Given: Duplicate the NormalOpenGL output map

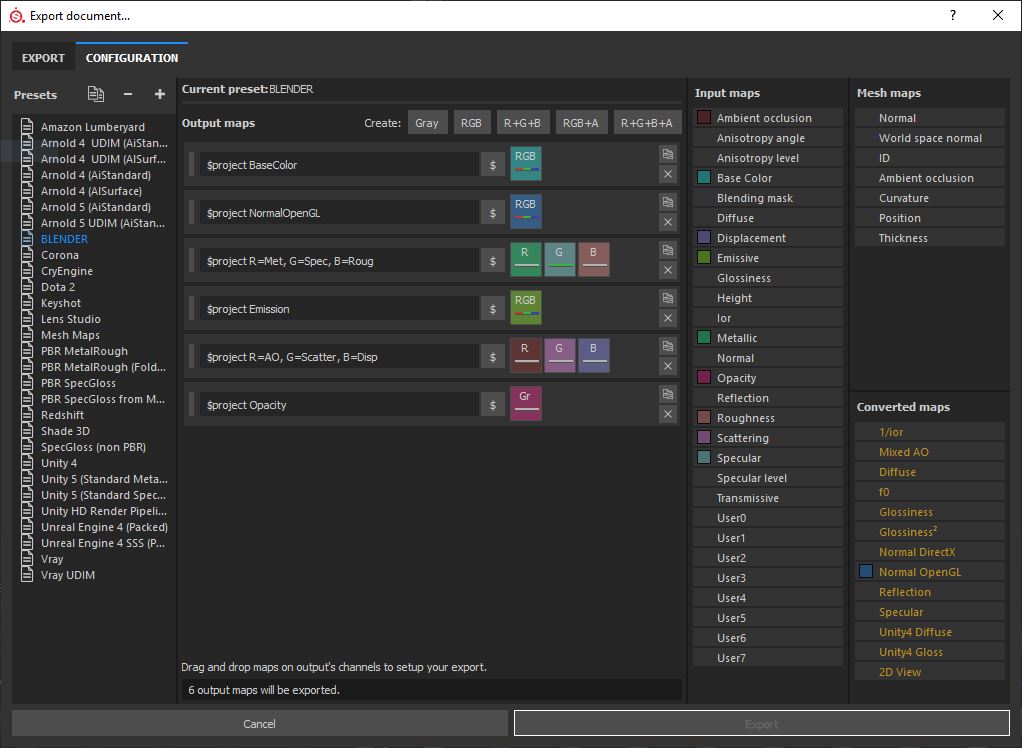Looking at the screenshot, I should pyautogui.click(x=667, y=202).
